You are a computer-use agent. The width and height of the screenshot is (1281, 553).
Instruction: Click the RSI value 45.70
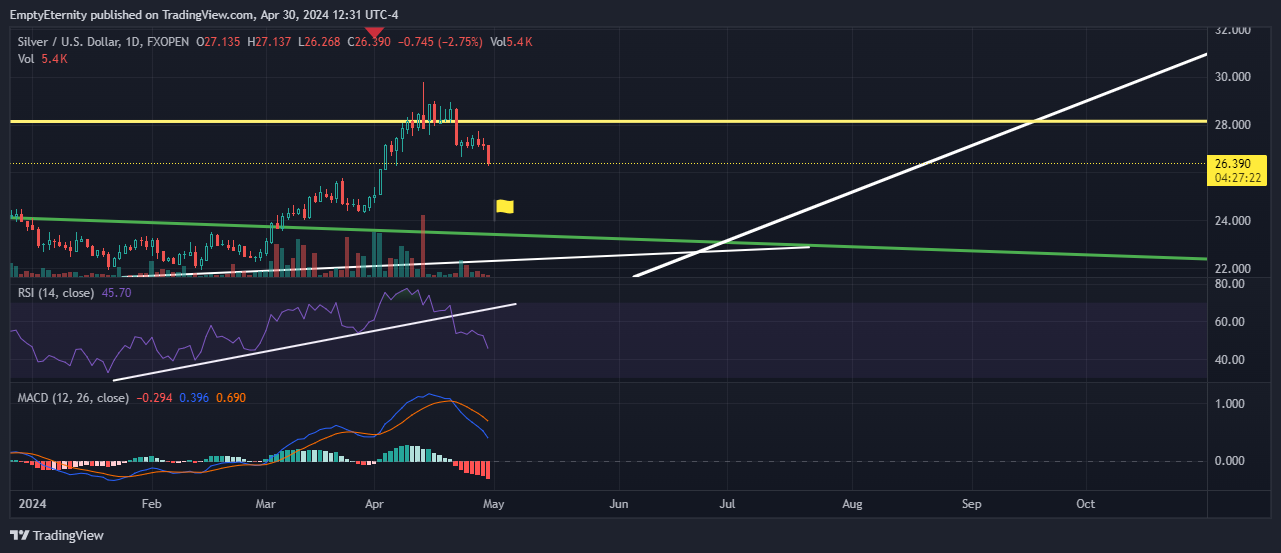[116, 293]
